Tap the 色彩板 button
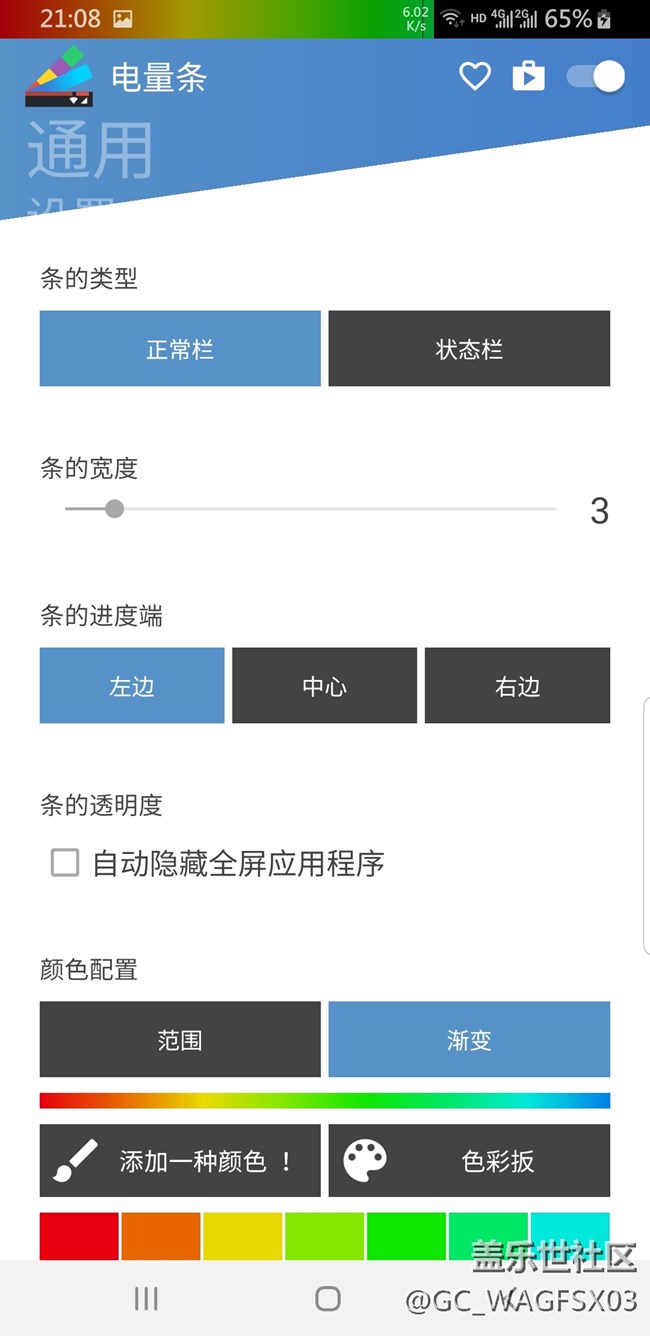Image resolution: width=650 pixels, height=1336 pixels. 468,1160
